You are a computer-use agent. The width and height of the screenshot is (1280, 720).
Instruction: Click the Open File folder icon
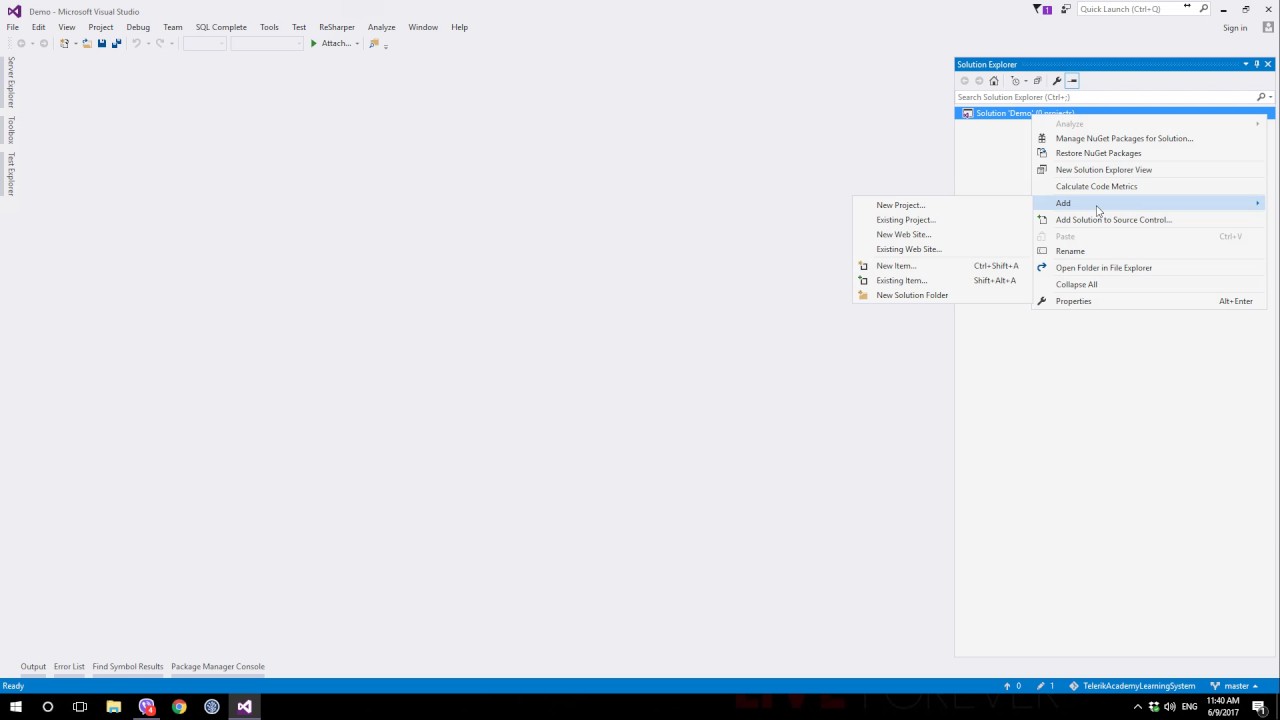pos(87,43)
